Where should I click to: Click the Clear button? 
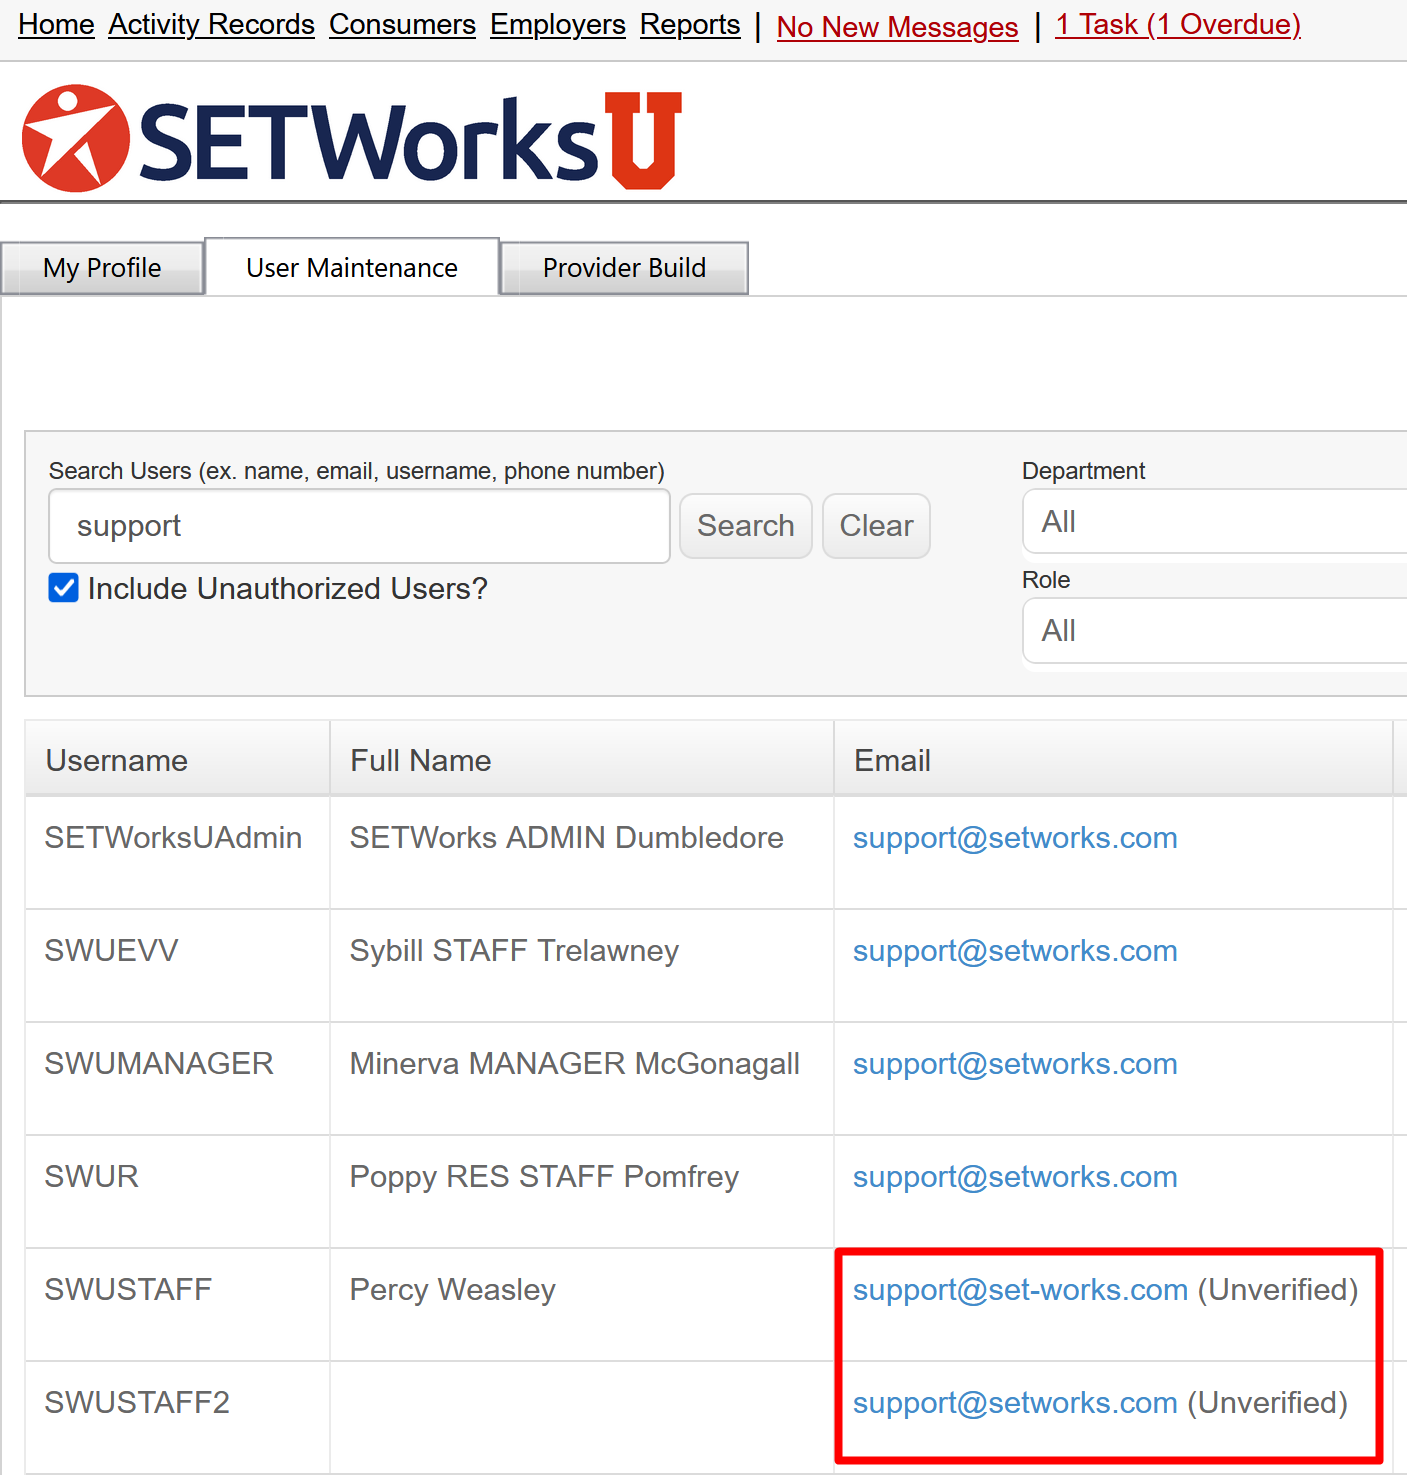[876, 526]
